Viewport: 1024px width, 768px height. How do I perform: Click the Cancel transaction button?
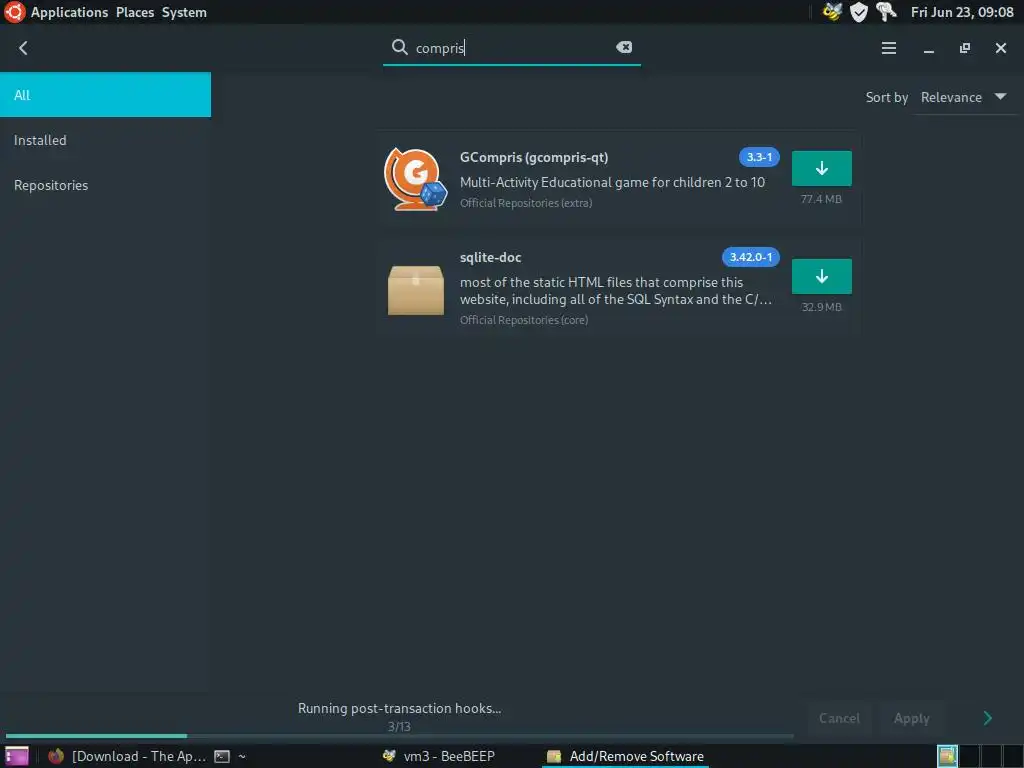[x=839, y=718]
